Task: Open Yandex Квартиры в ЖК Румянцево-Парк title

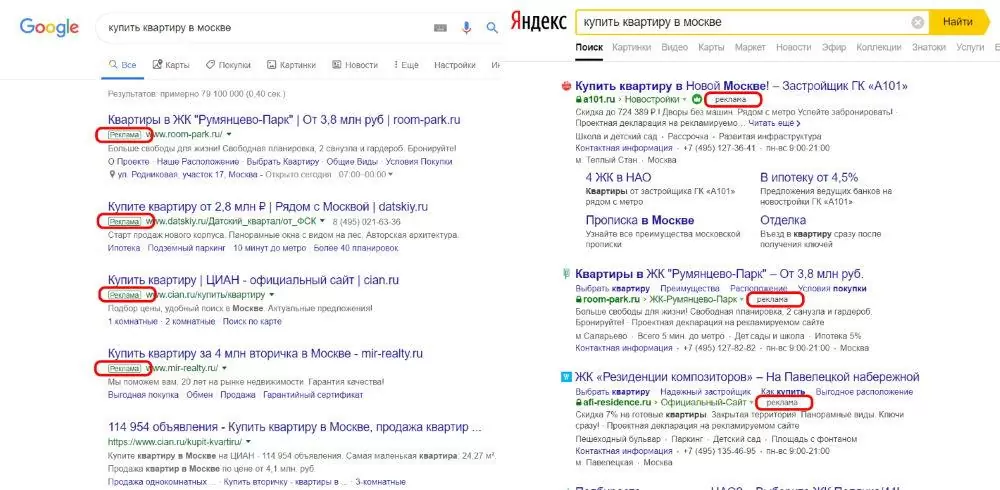Action: 719,274
